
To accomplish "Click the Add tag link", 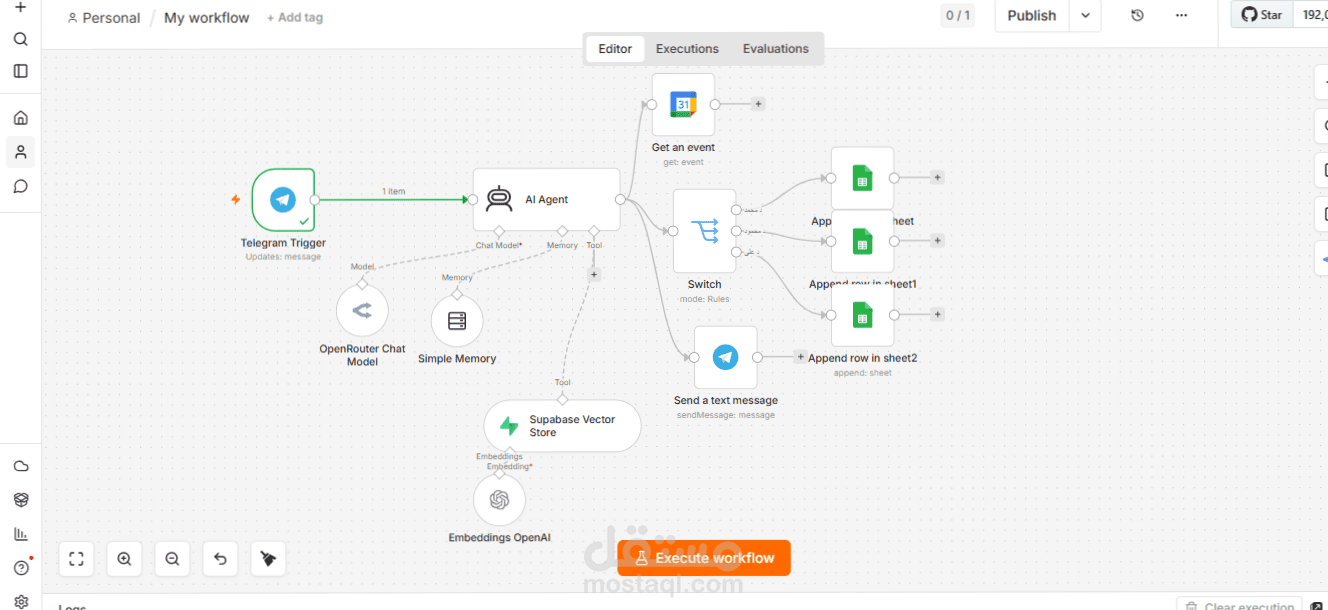I will tap(295, 18).
